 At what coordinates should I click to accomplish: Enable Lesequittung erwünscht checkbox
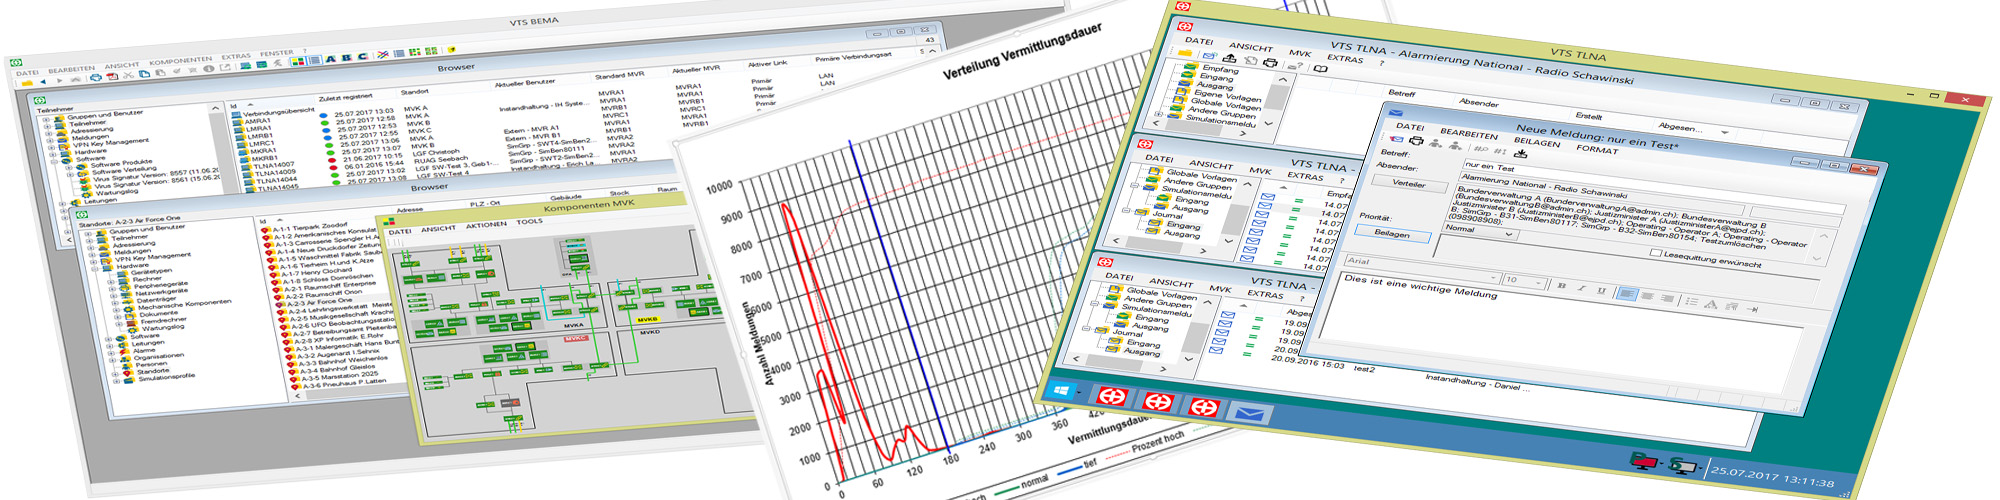click(1655, 253)
